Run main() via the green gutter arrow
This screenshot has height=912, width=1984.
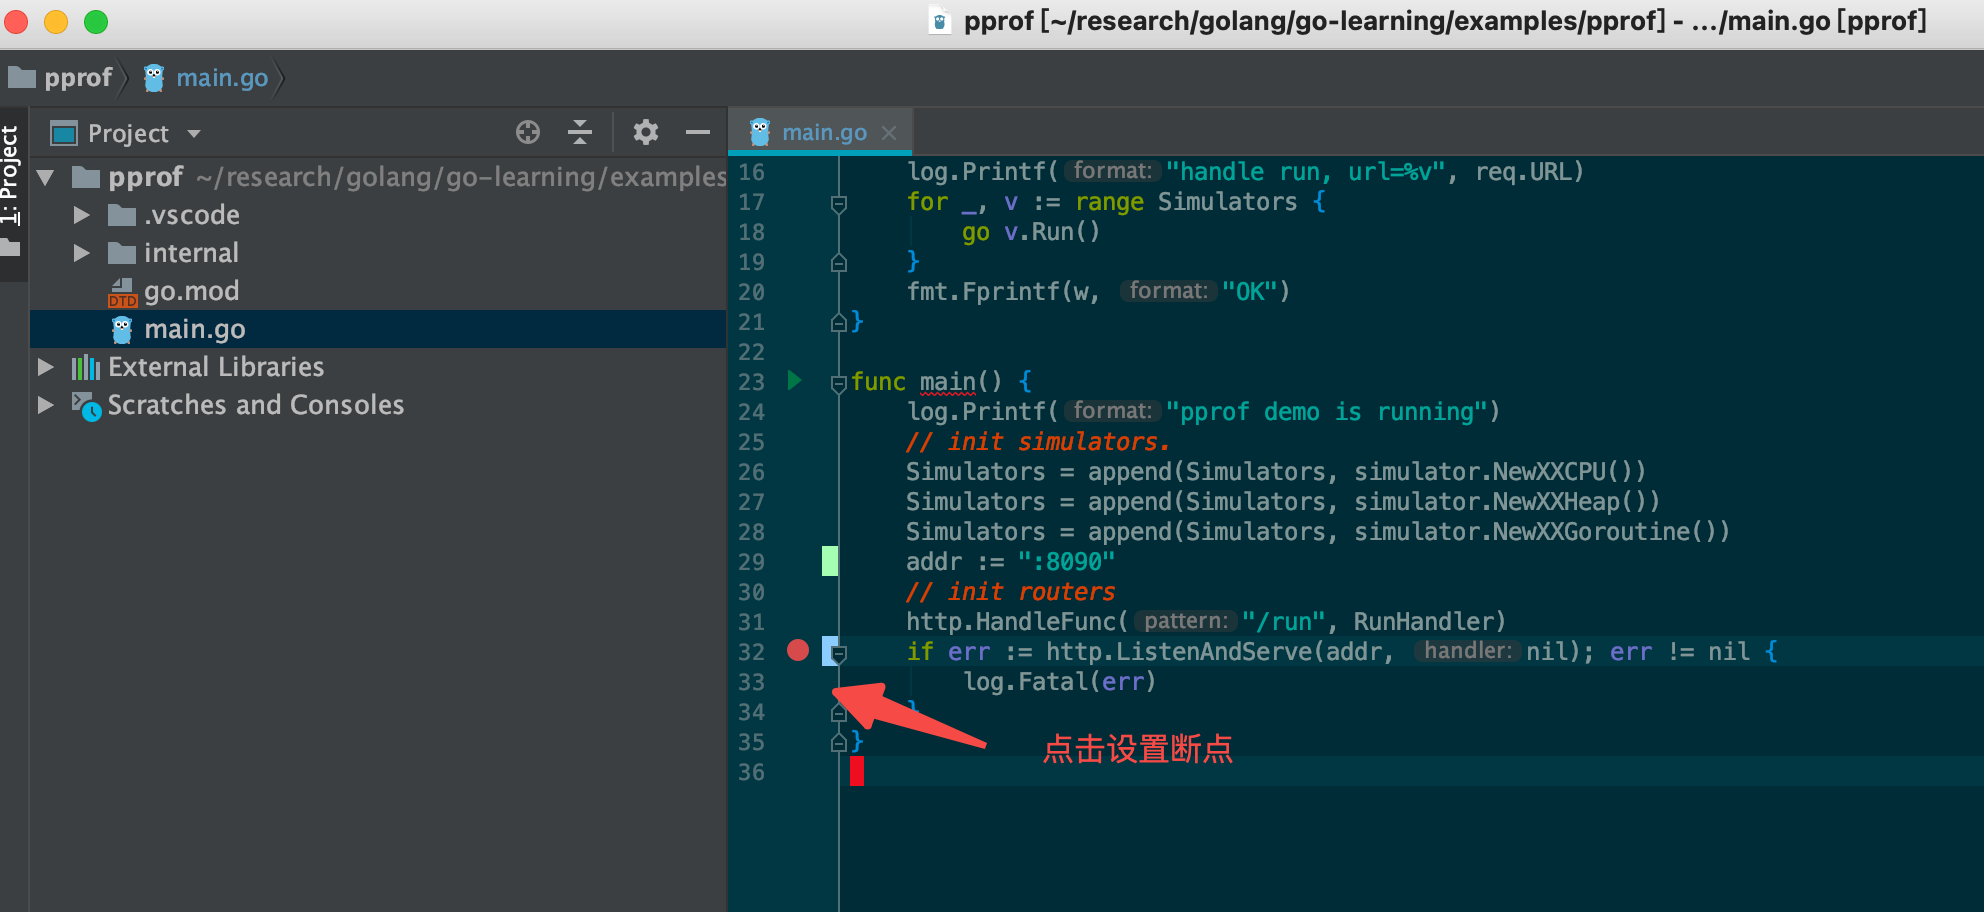793,381
